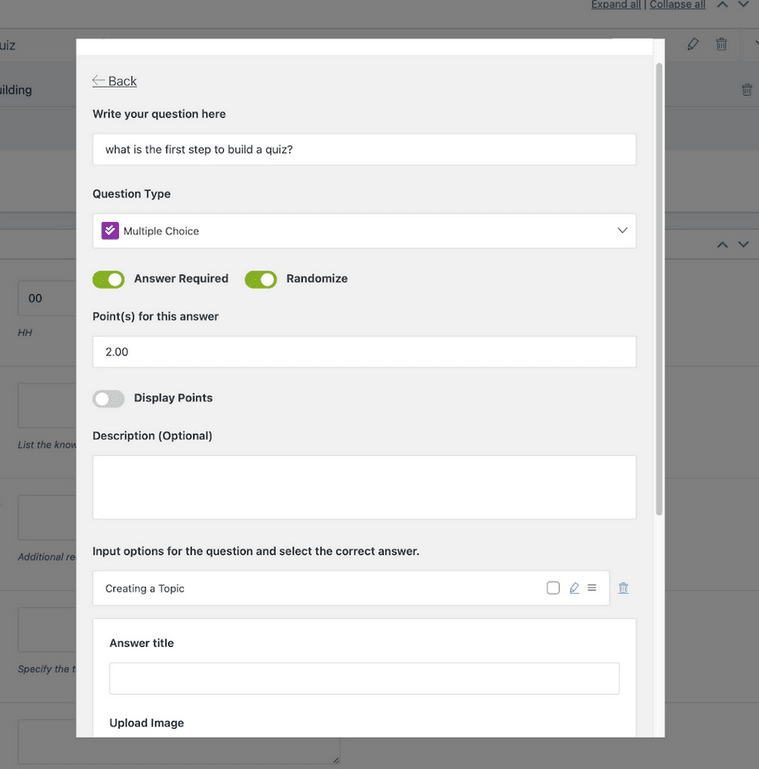Click the Collapse all link
The height and width of the screenshot is (769, 759).
[677, 5]
